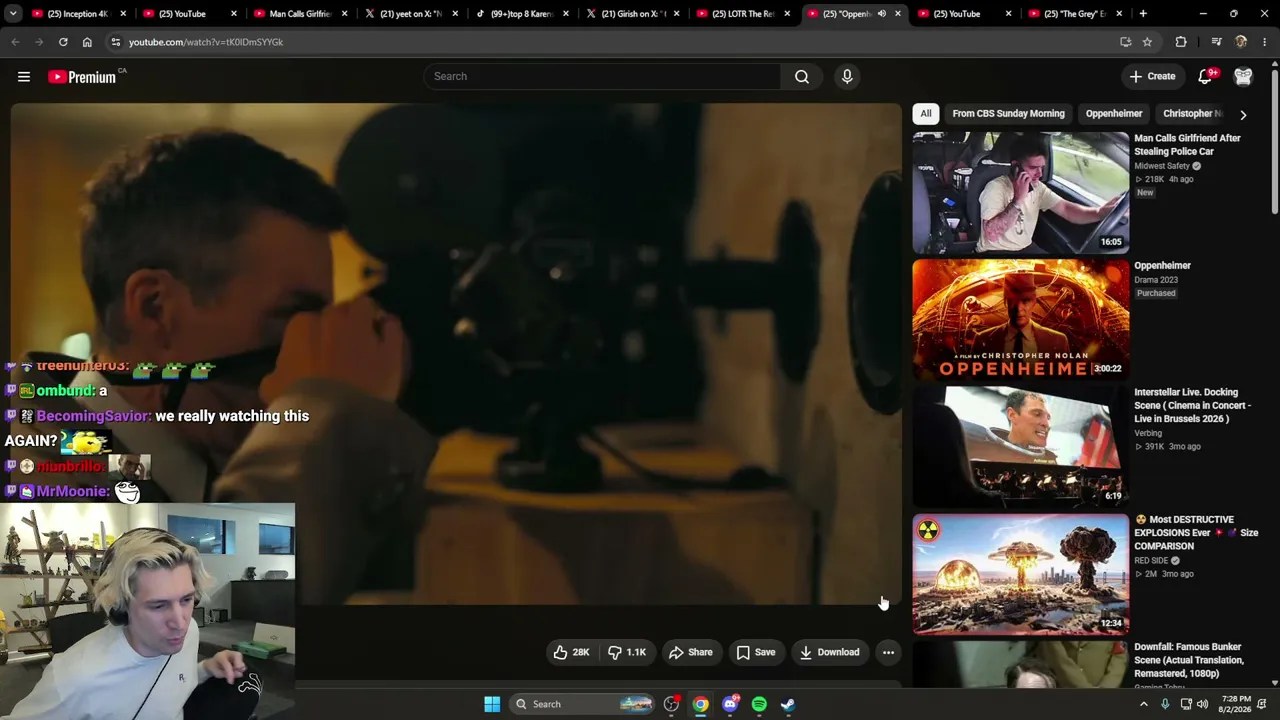Bookmark this page with the star
This screenshot has width=1280, height=720.
tap(1147, 42)
